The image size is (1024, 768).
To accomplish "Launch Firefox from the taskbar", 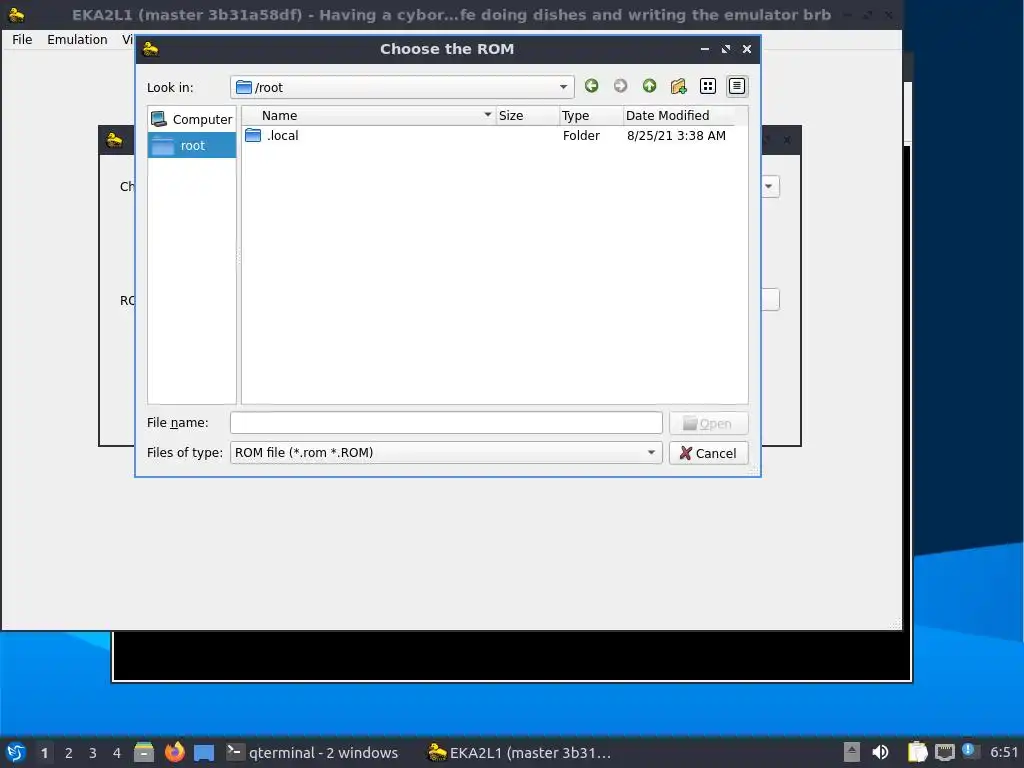I will coord(174,752).
